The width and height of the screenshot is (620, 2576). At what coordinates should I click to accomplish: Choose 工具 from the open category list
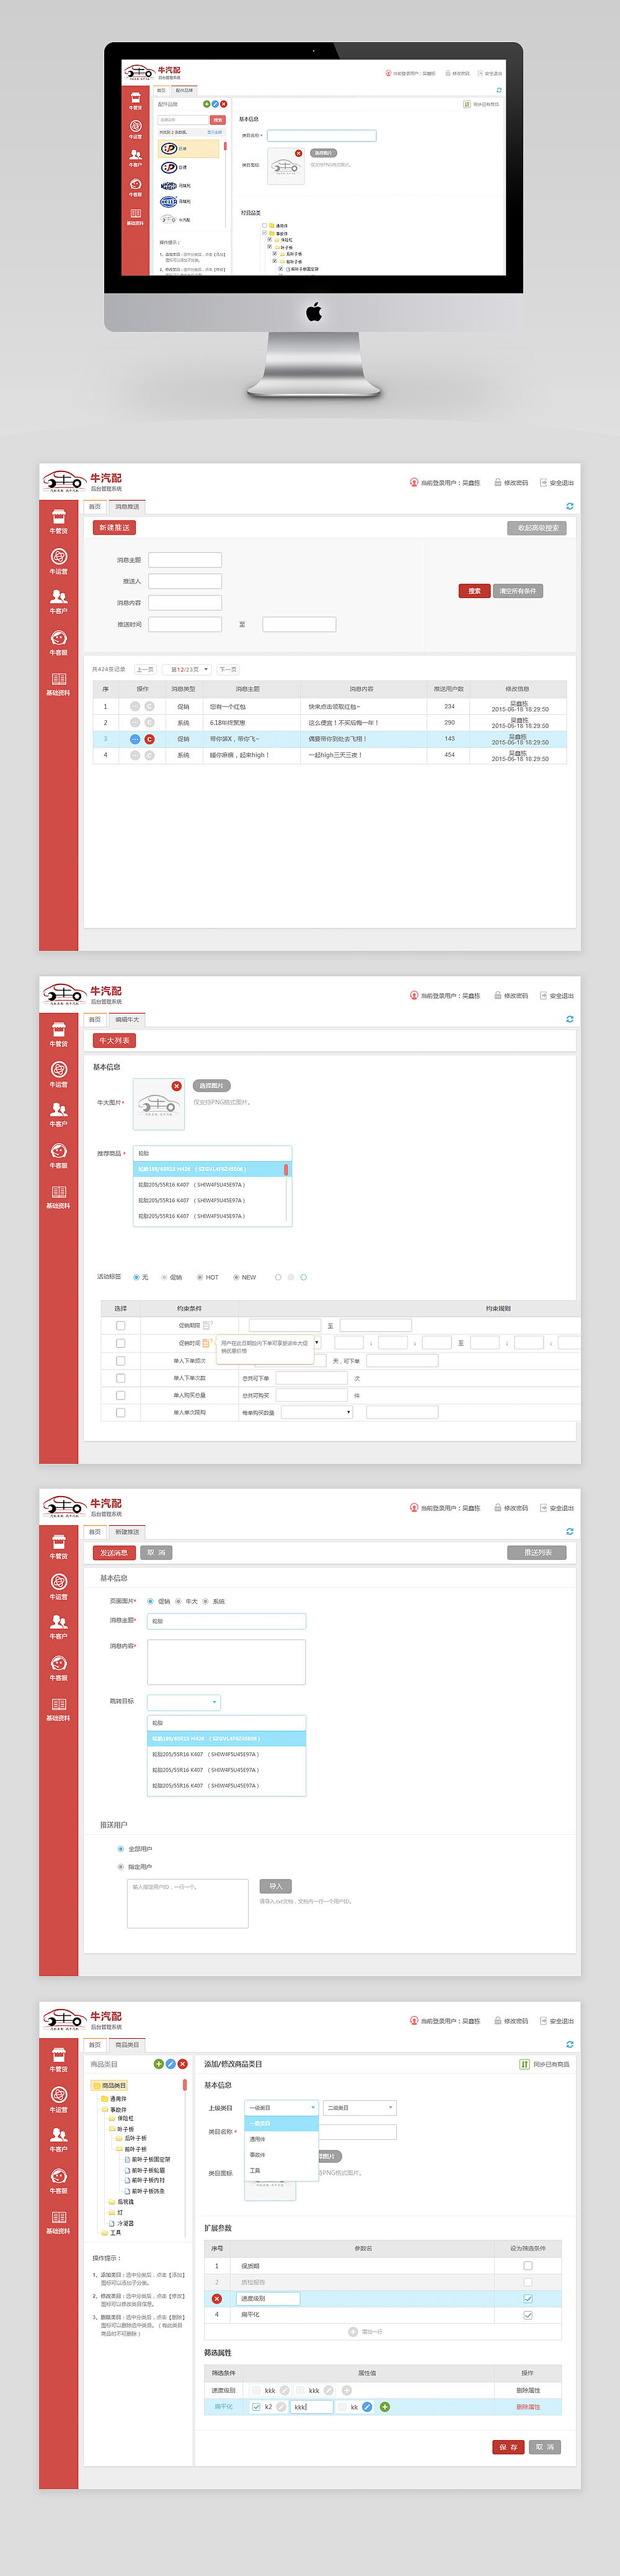[x=281, y=2171]
